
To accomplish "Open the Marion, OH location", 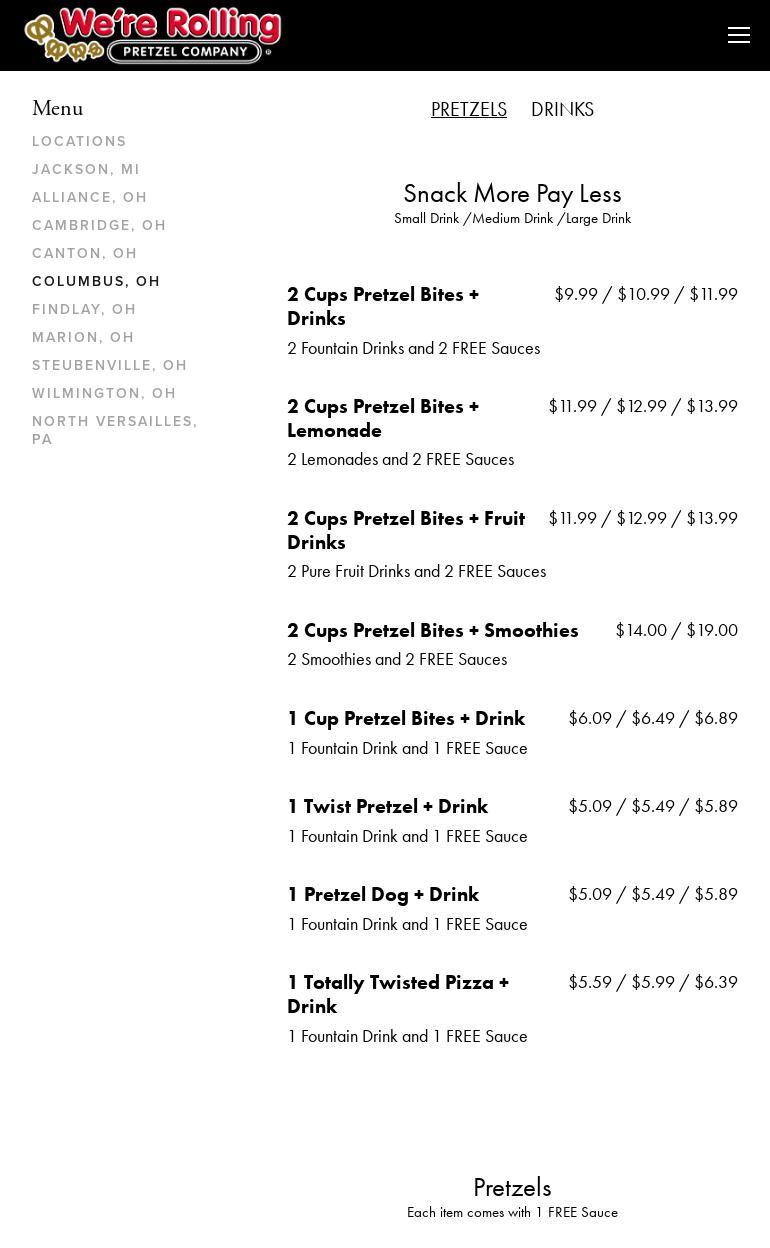I will click(x=83, y=338).
